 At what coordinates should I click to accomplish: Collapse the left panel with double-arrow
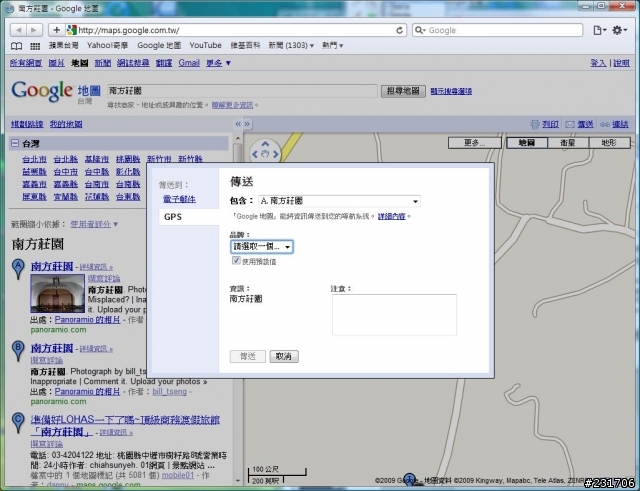(238, 124)
